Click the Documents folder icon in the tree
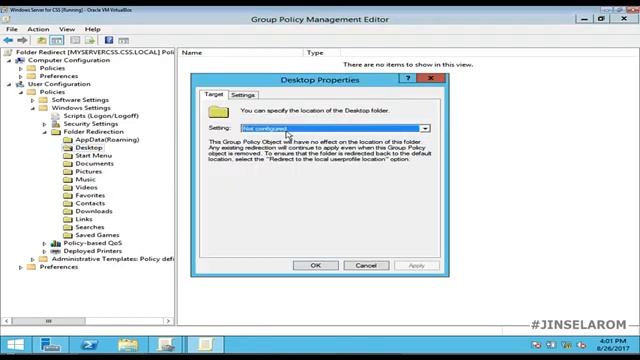The width and height of the screenshot is (640, 360). tap(68, 164)
